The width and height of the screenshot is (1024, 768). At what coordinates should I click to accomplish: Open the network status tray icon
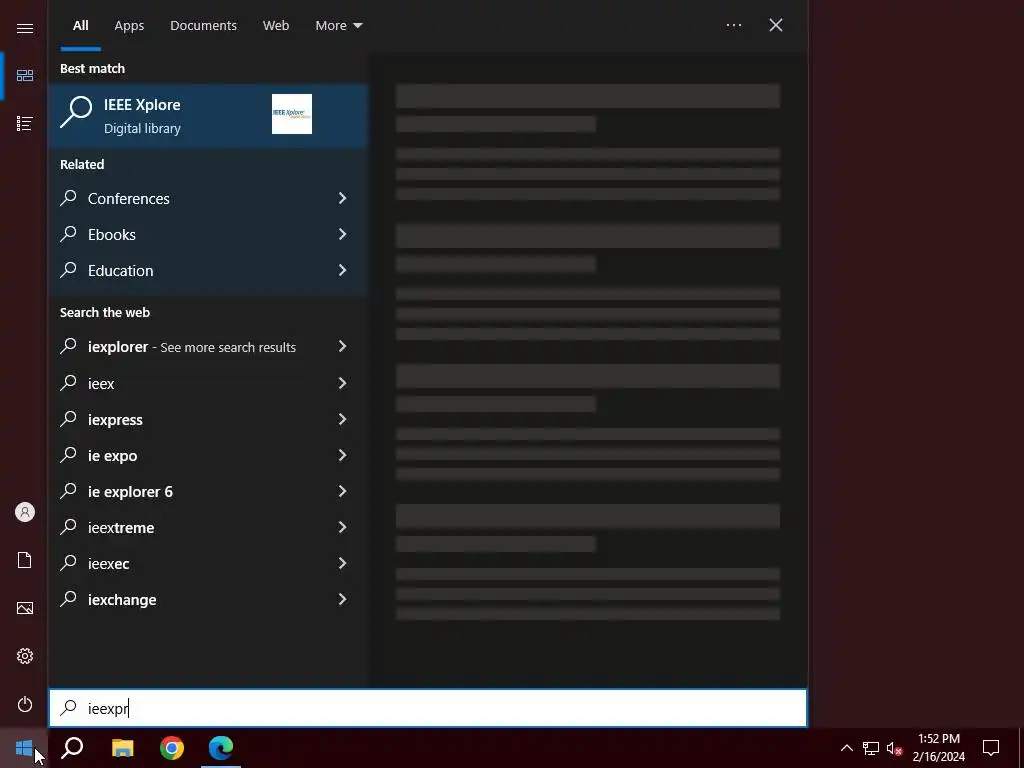(871, 748)
